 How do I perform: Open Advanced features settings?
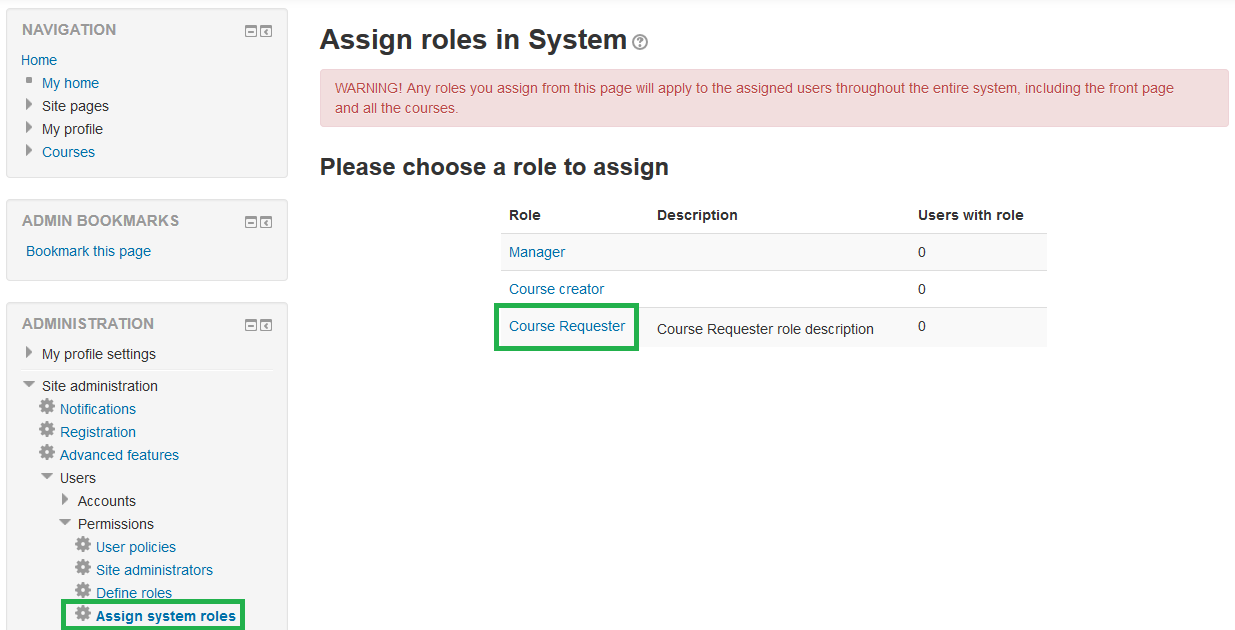pos(119,455)
